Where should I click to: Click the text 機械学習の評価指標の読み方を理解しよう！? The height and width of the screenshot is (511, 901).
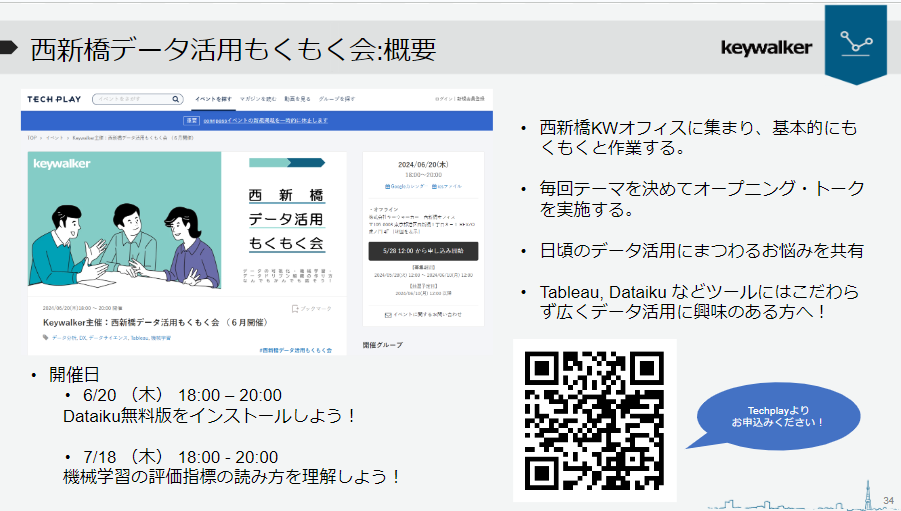(x=233, y=477)
